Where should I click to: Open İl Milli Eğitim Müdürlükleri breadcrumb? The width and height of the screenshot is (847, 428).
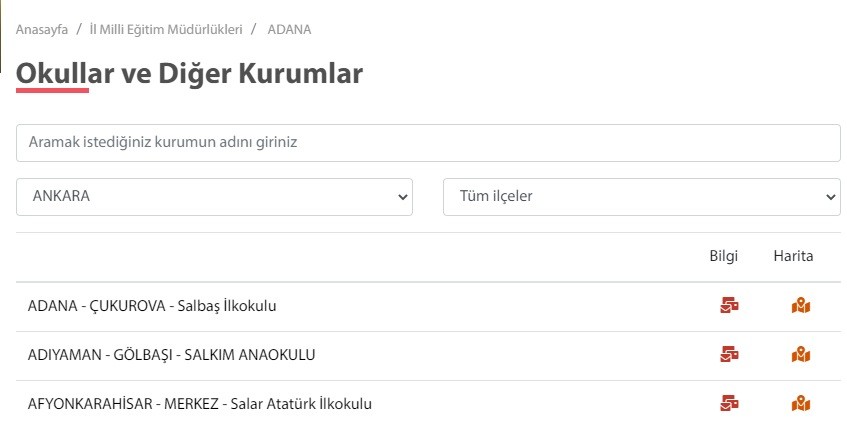[166, 30]
